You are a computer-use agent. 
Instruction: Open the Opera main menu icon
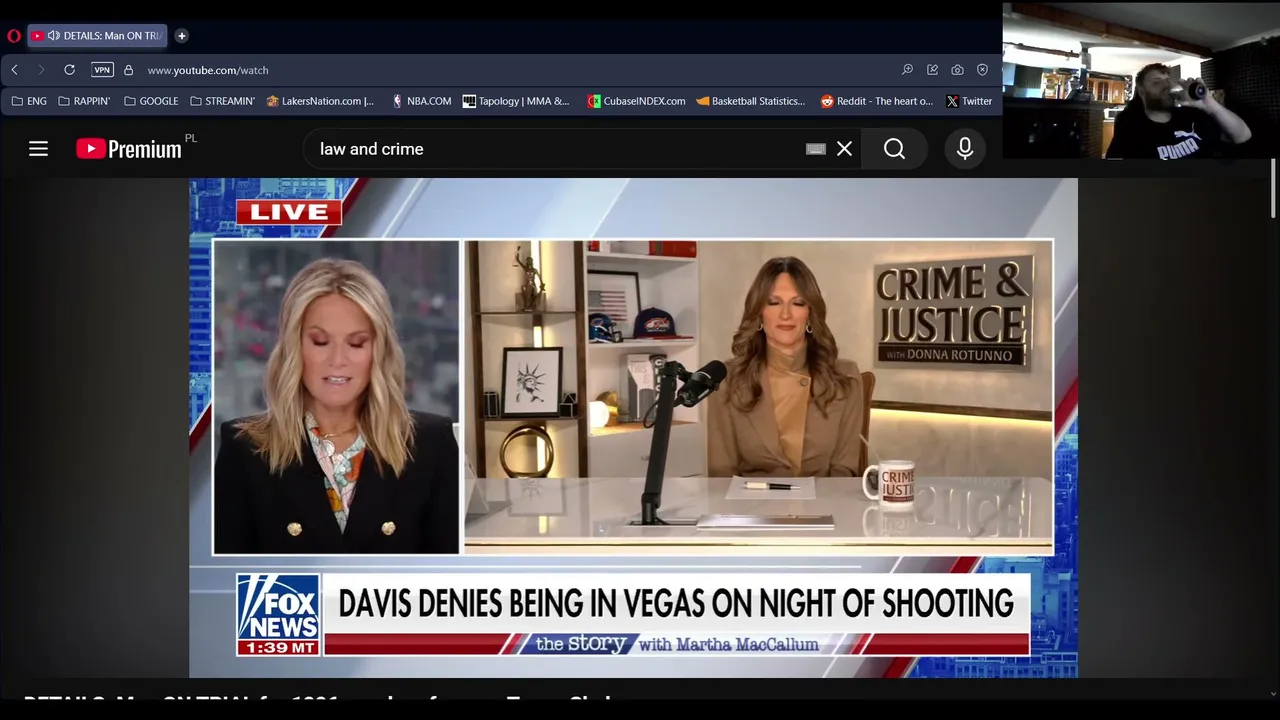[14, 36]
